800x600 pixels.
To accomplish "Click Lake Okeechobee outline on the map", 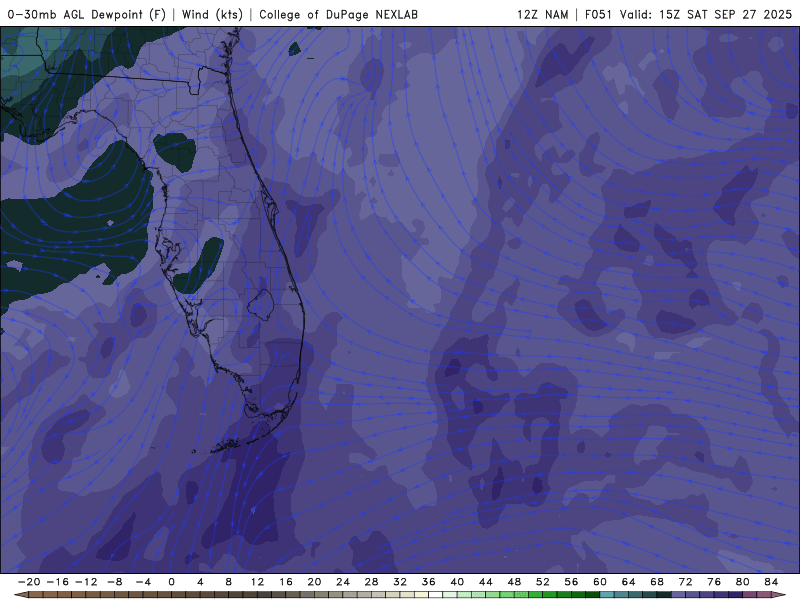I will coord(261,305).
